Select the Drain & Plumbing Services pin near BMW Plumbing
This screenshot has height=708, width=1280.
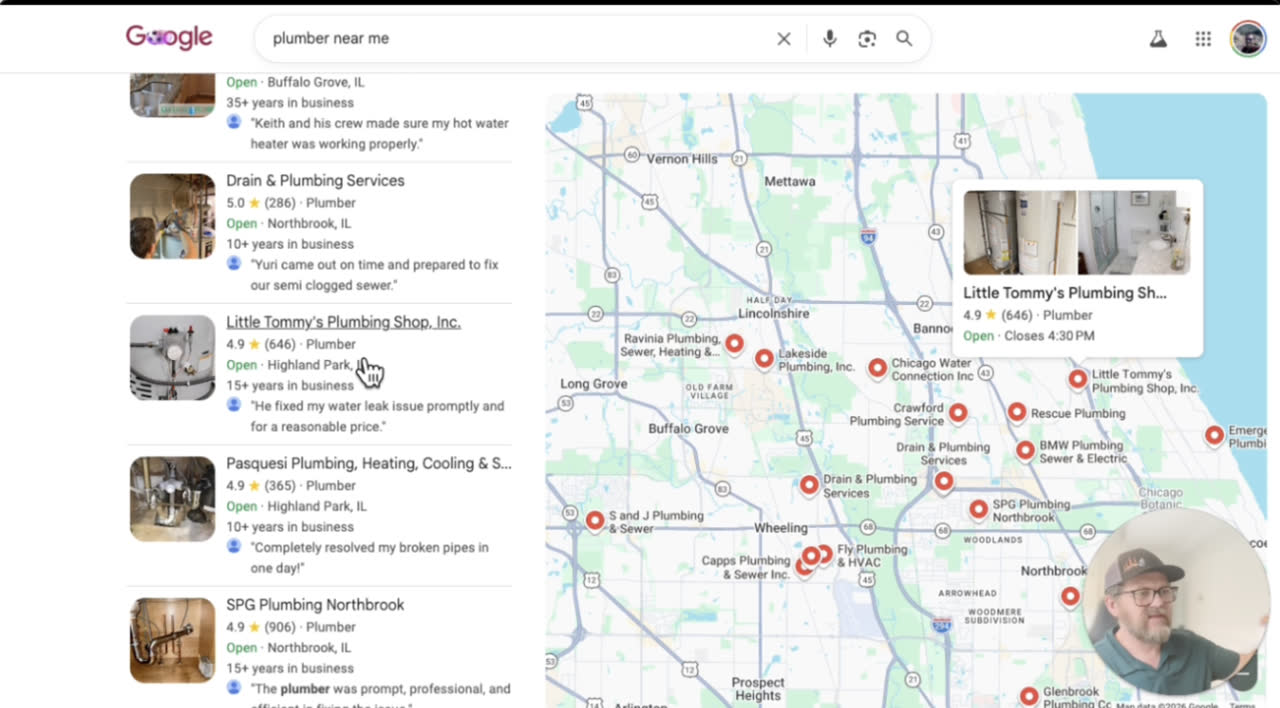(944, 481)
